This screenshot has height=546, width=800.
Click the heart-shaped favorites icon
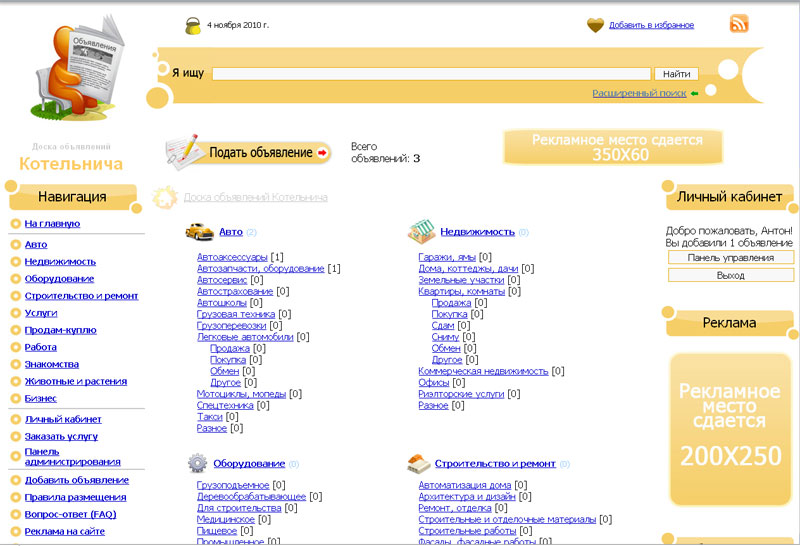click(595, 25)
